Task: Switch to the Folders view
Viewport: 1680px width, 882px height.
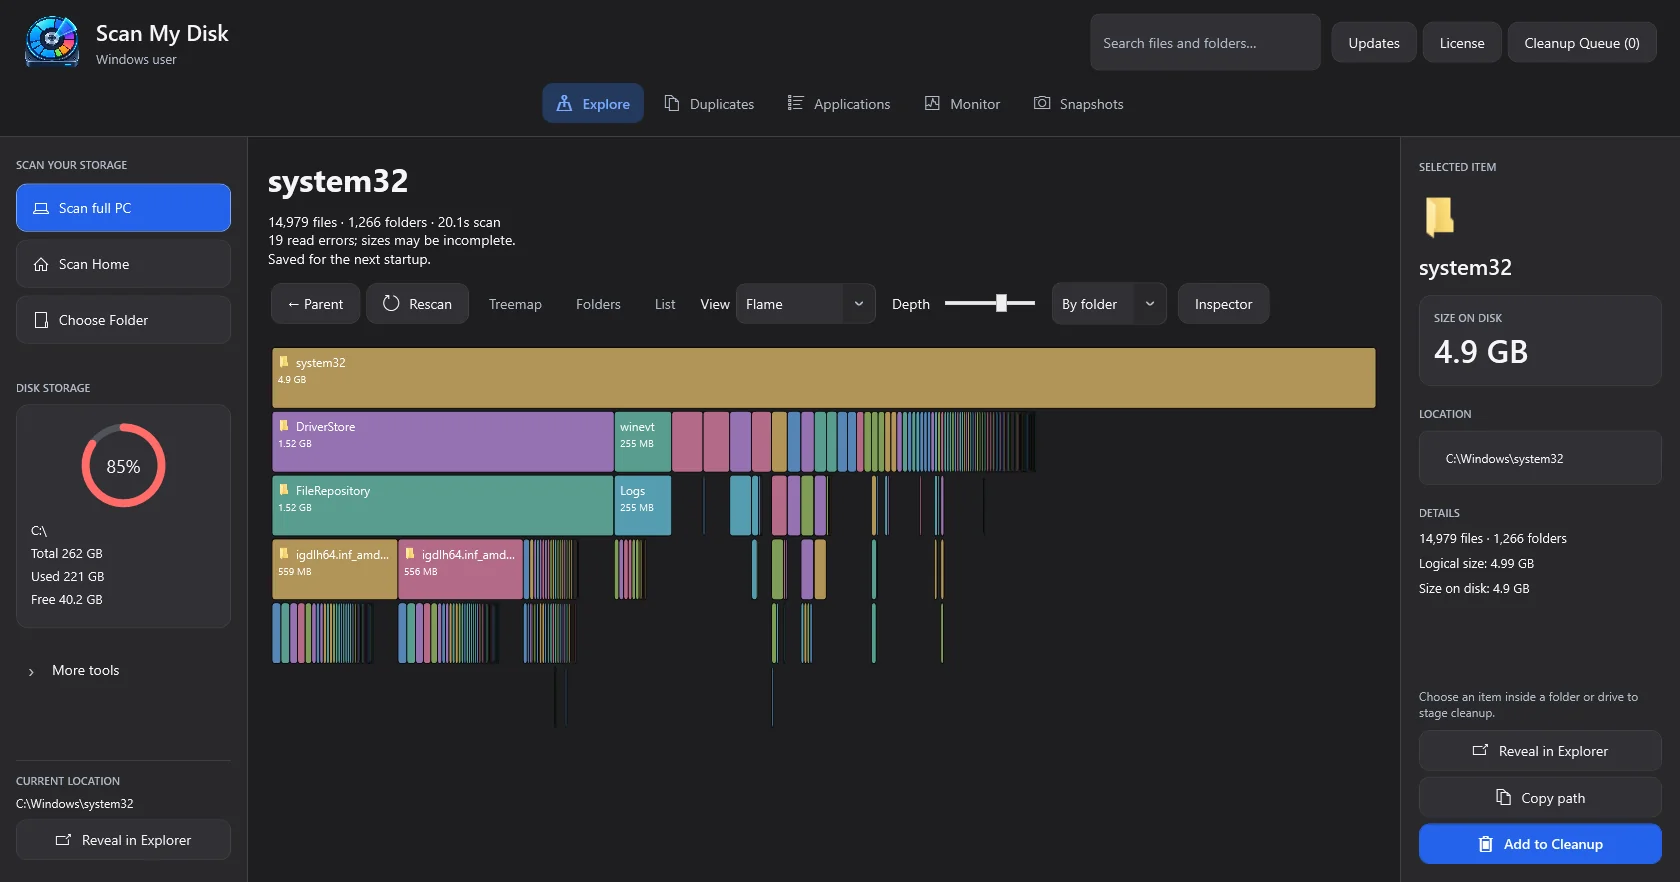Action: tap(598, 304)
